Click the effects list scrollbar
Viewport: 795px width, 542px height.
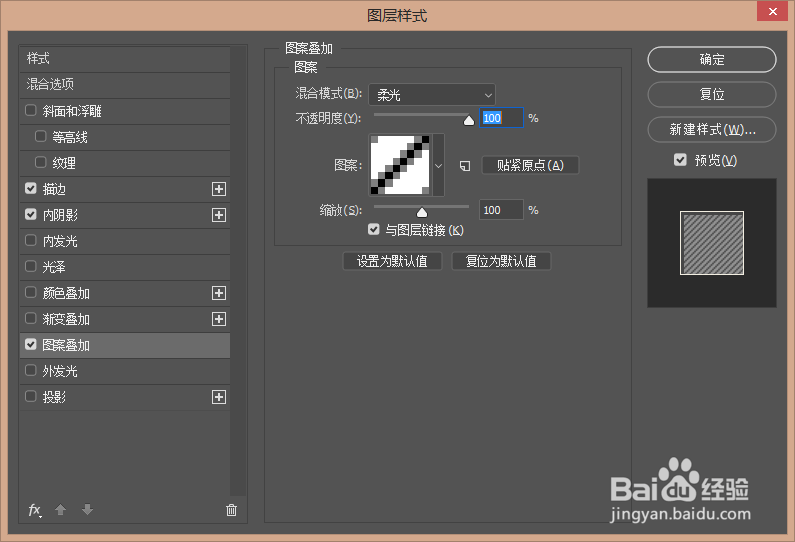(237, 271)
